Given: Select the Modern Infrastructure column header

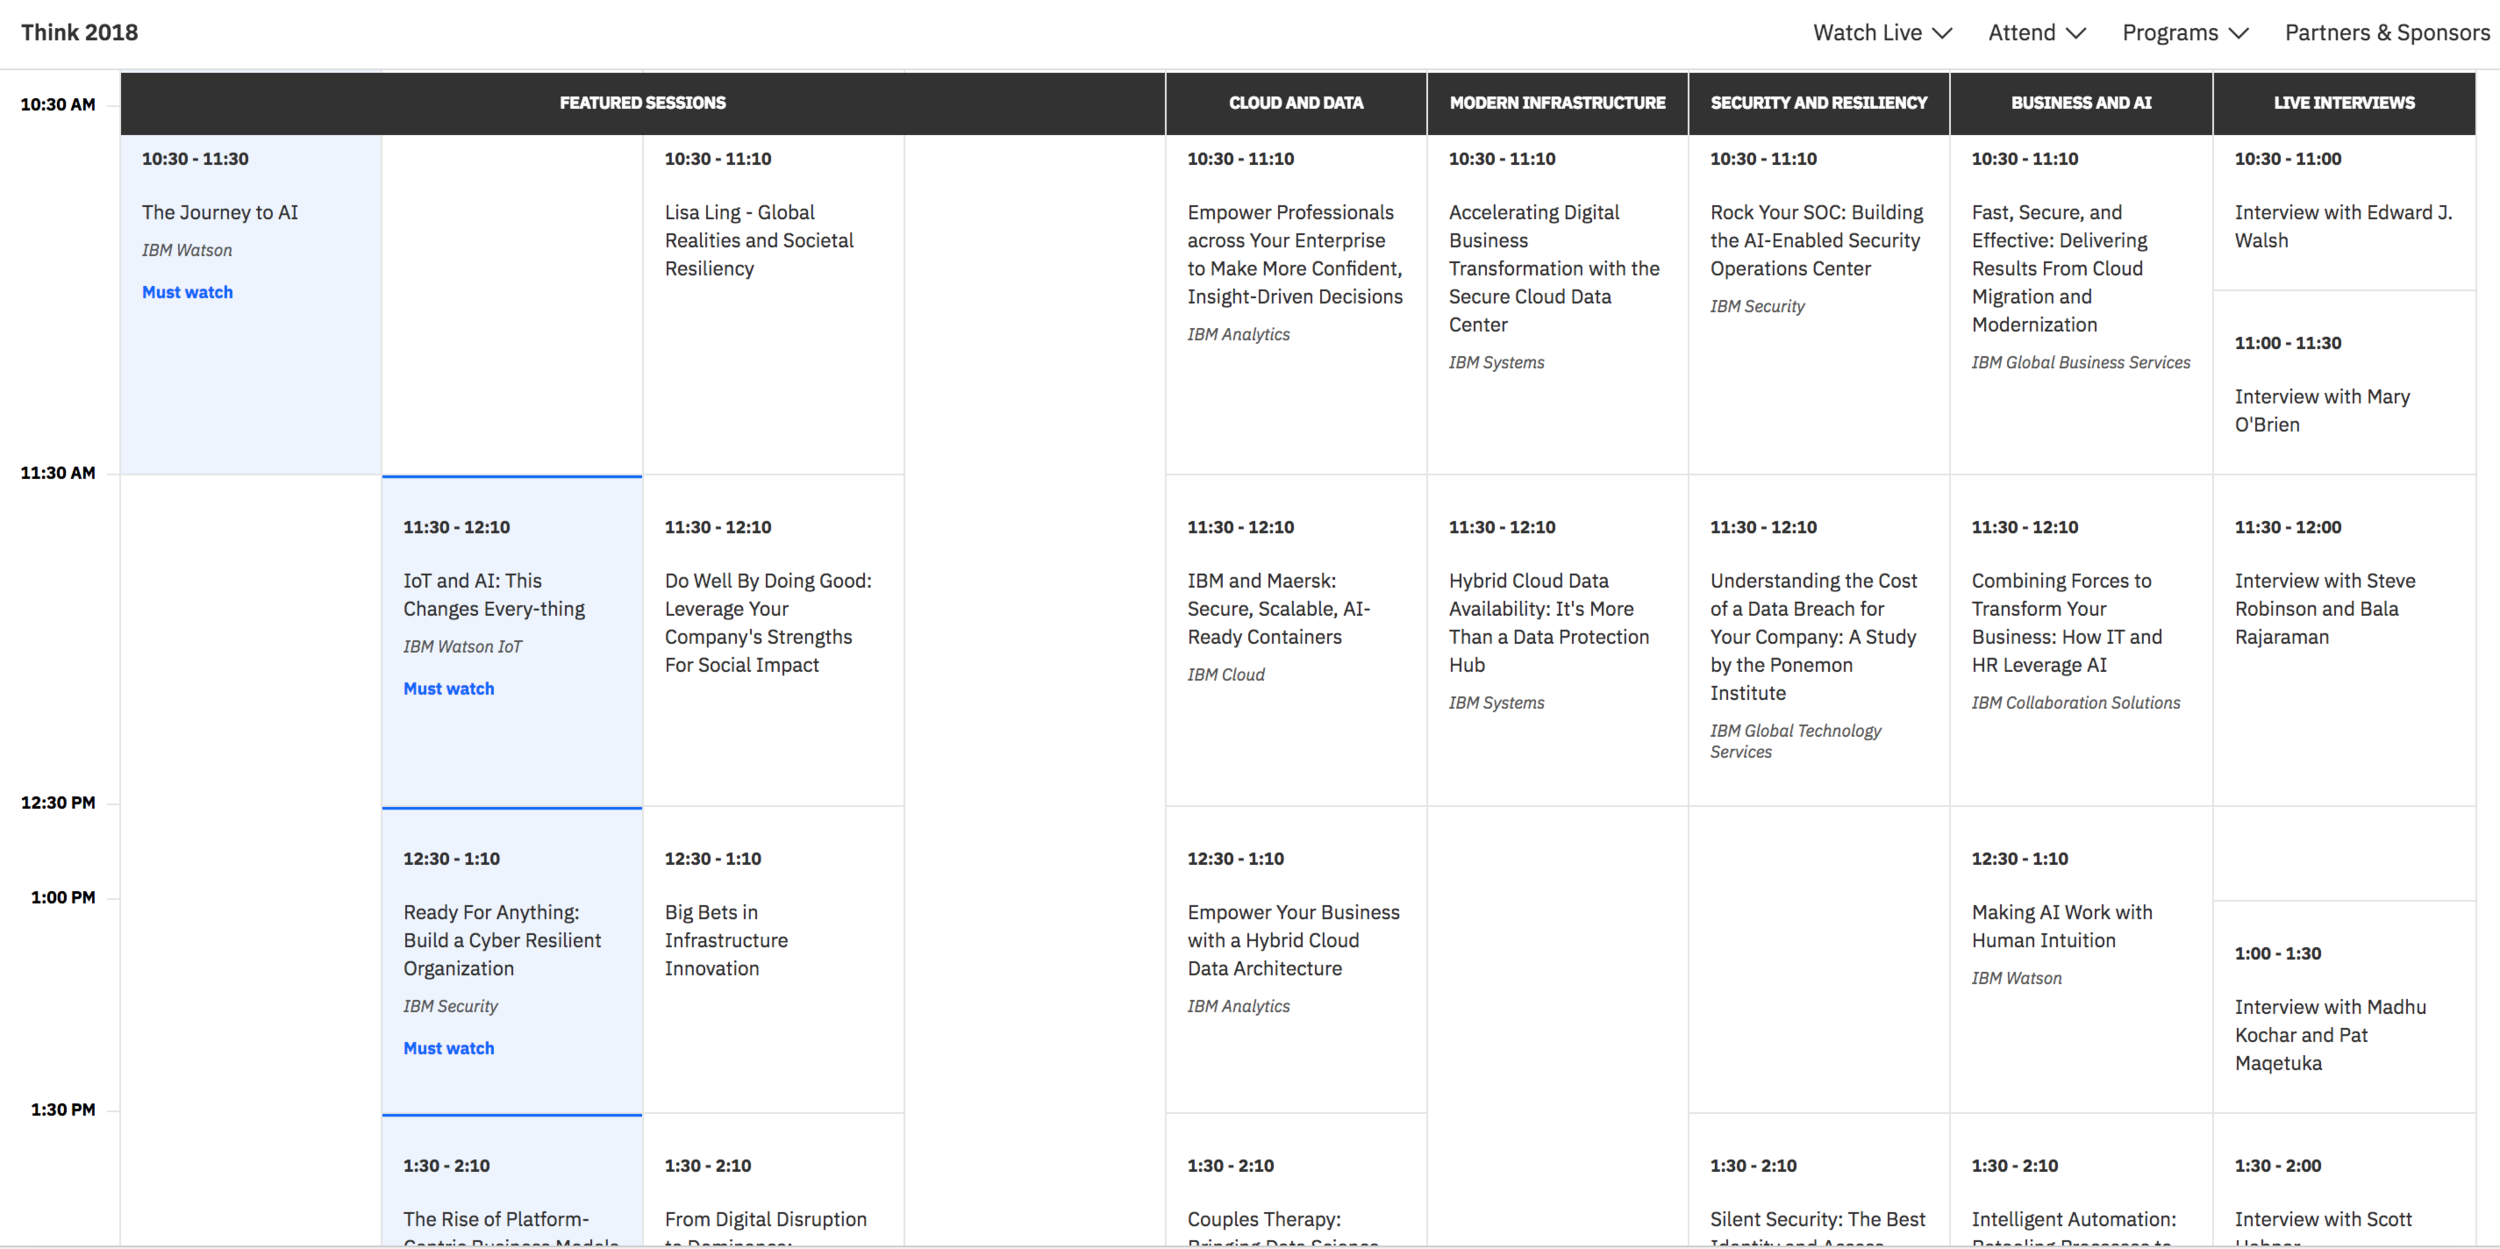Looking at the screenshot, I should point(1558,103).
